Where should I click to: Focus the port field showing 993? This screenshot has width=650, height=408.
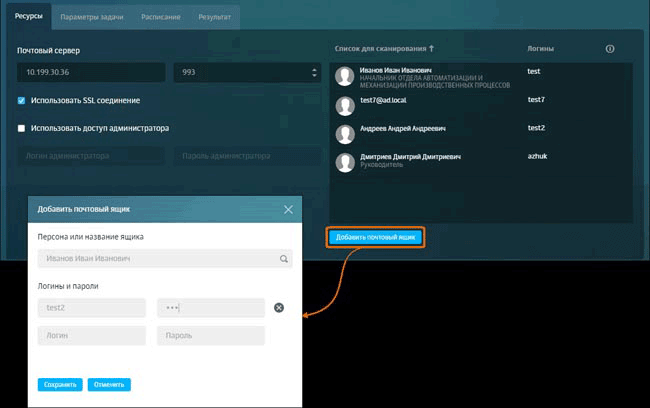(x=247, y=72)
